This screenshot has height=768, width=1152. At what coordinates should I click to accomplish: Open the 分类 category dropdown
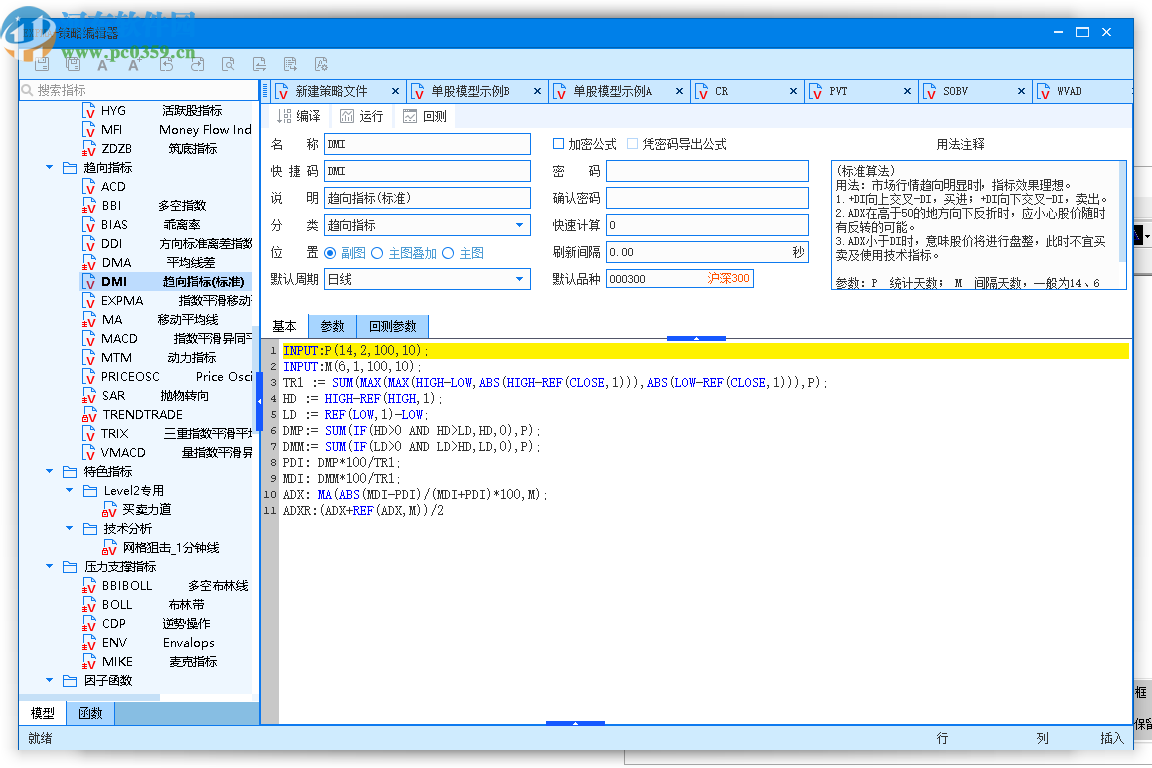click(520, 225)
